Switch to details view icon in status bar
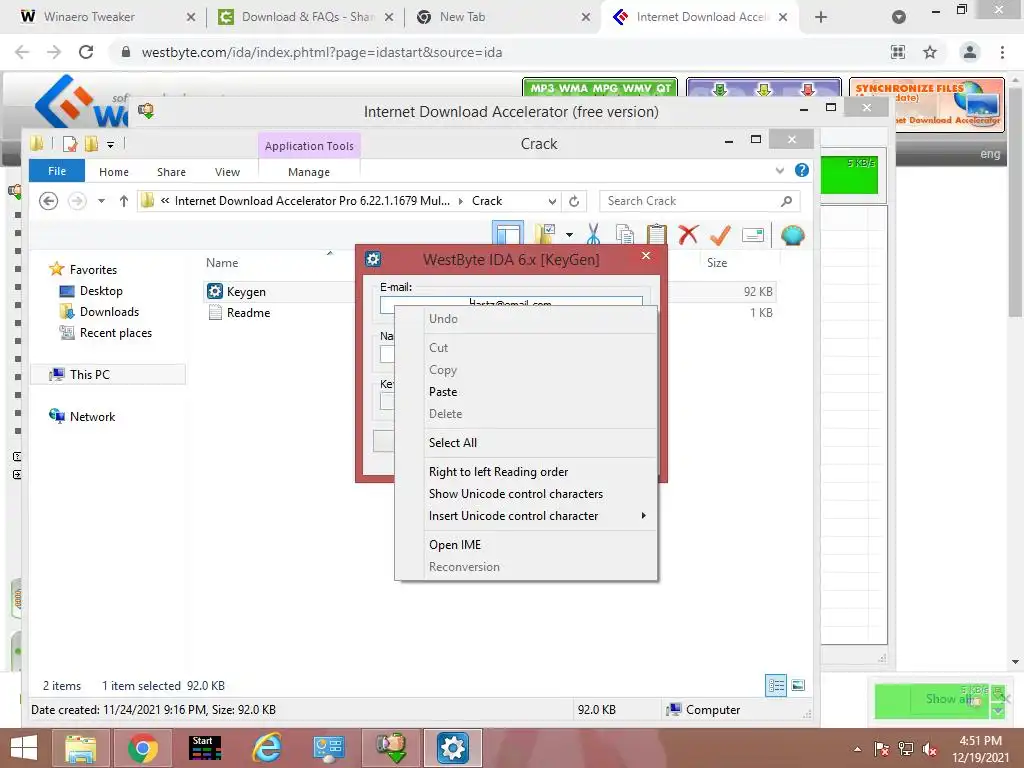The height and width of the screenshot is (768, 1024). coord(776,685)
